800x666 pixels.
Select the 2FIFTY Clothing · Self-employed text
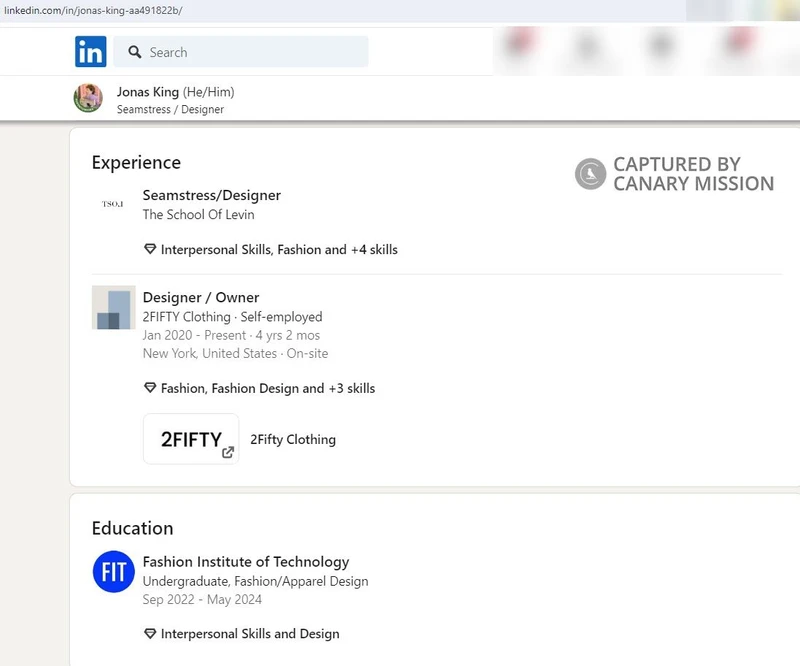pos(233,317)
